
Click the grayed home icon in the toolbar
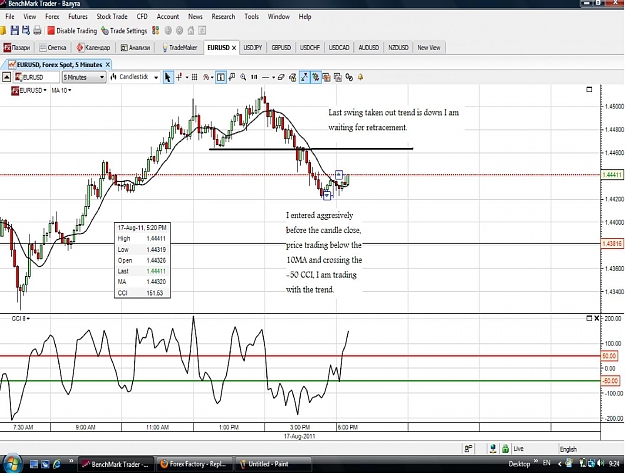[x=191, y=30]
